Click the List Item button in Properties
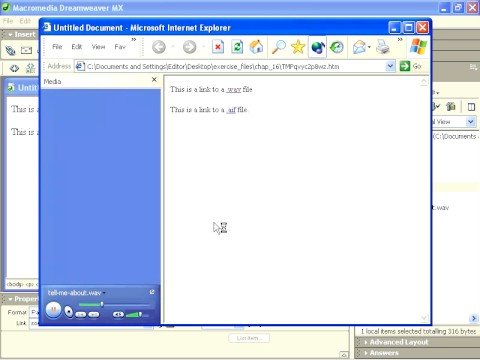 coord(249,338)
